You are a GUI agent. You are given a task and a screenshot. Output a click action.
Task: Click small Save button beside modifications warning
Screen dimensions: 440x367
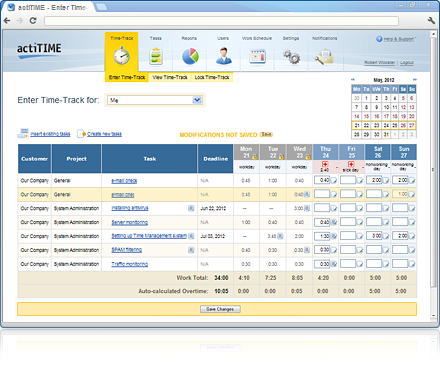[266, 134]
